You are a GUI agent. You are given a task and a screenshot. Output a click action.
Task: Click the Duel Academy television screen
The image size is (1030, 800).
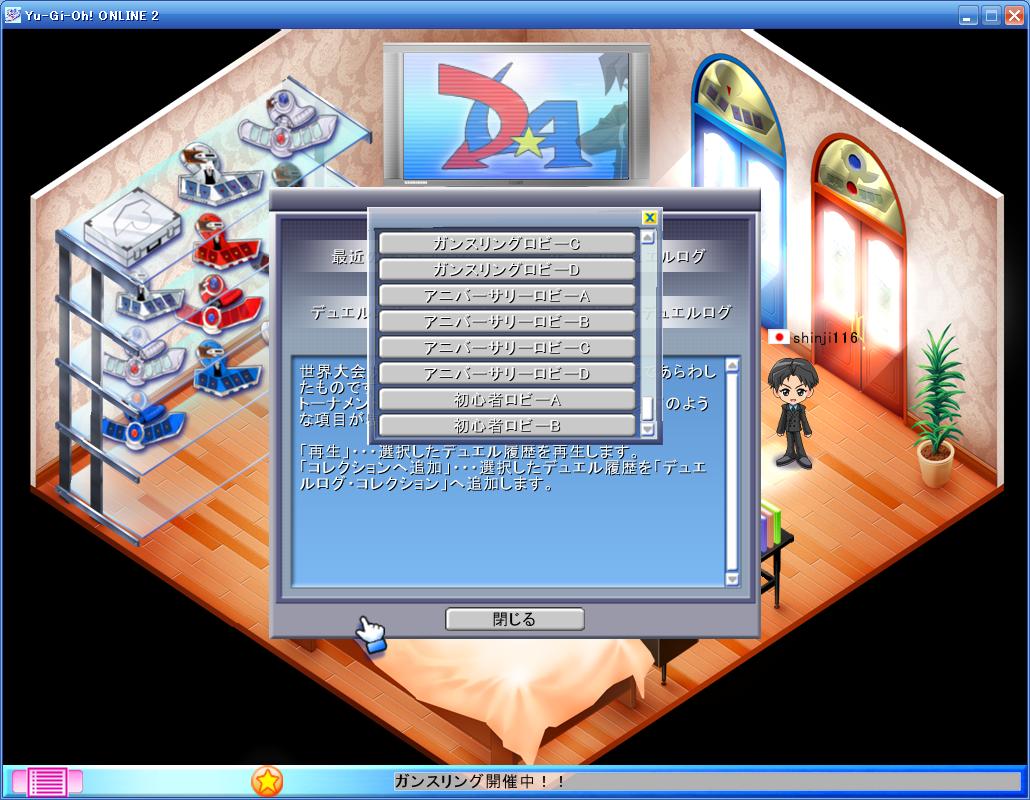click(x=516, y=116)
